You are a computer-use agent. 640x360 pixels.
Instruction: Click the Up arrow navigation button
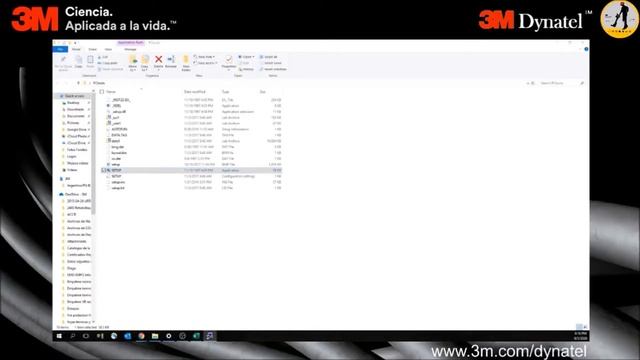78,83
